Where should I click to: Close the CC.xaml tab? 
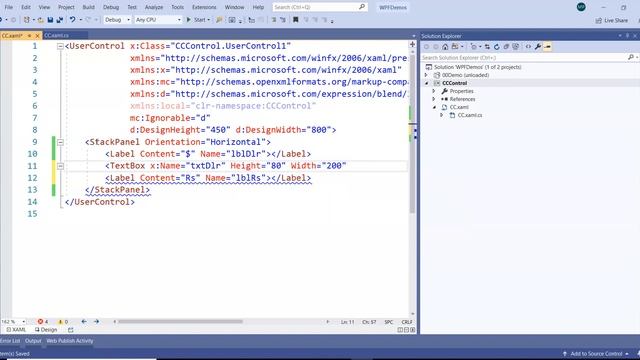(x=37, y=36)
